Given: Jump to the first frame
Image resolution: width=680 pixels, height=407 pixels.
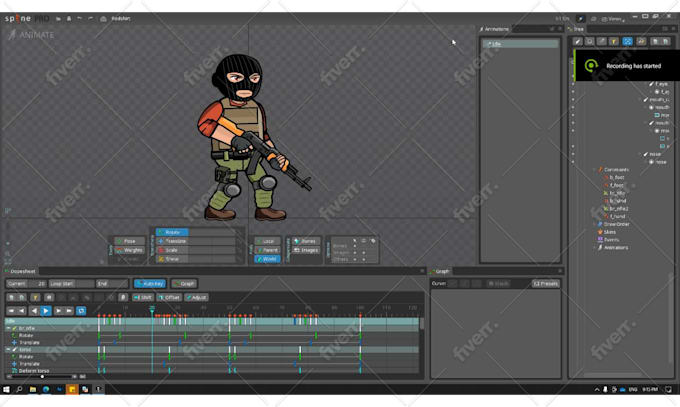Looking at the screenshot, I should 12,311.
